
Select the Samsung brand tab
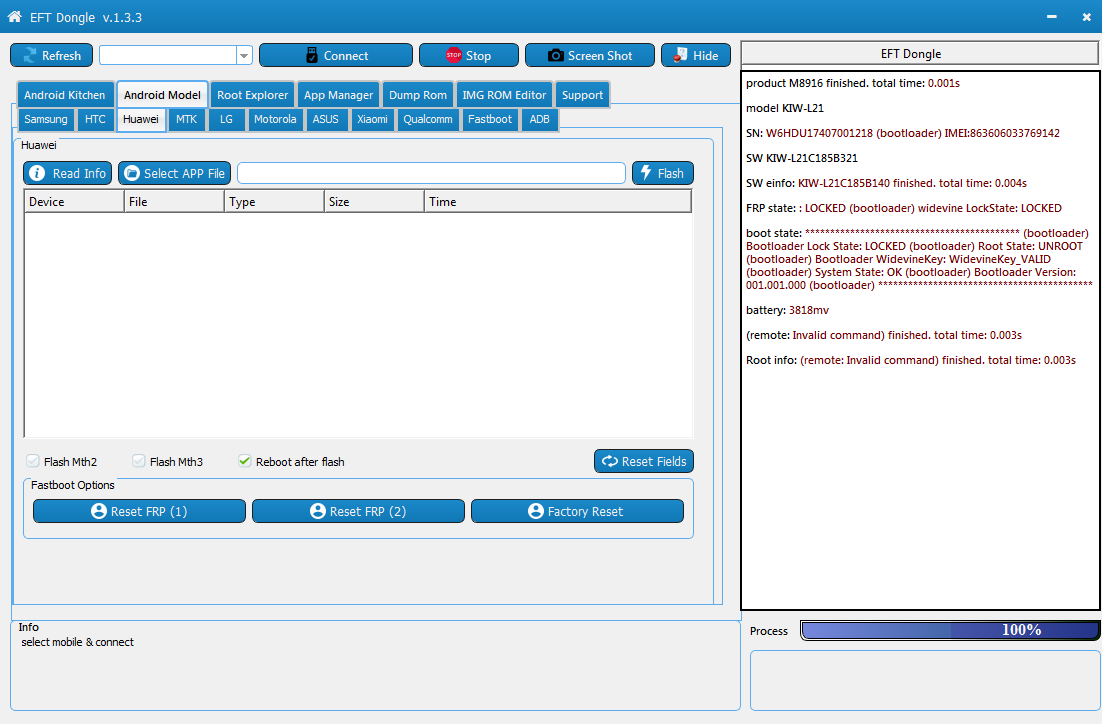pyautogui.click(x=46, y=119)
